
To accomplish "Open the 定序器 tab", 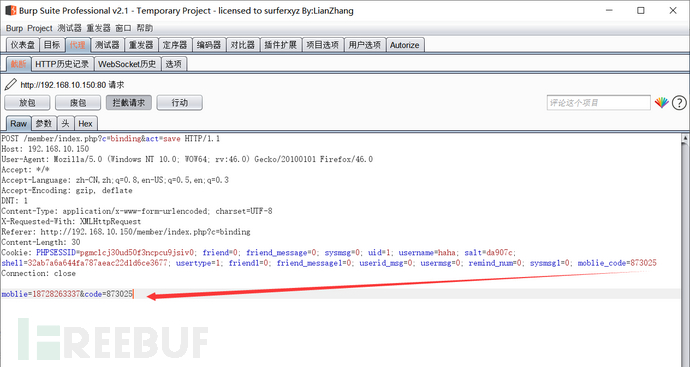I will (175, 45).
